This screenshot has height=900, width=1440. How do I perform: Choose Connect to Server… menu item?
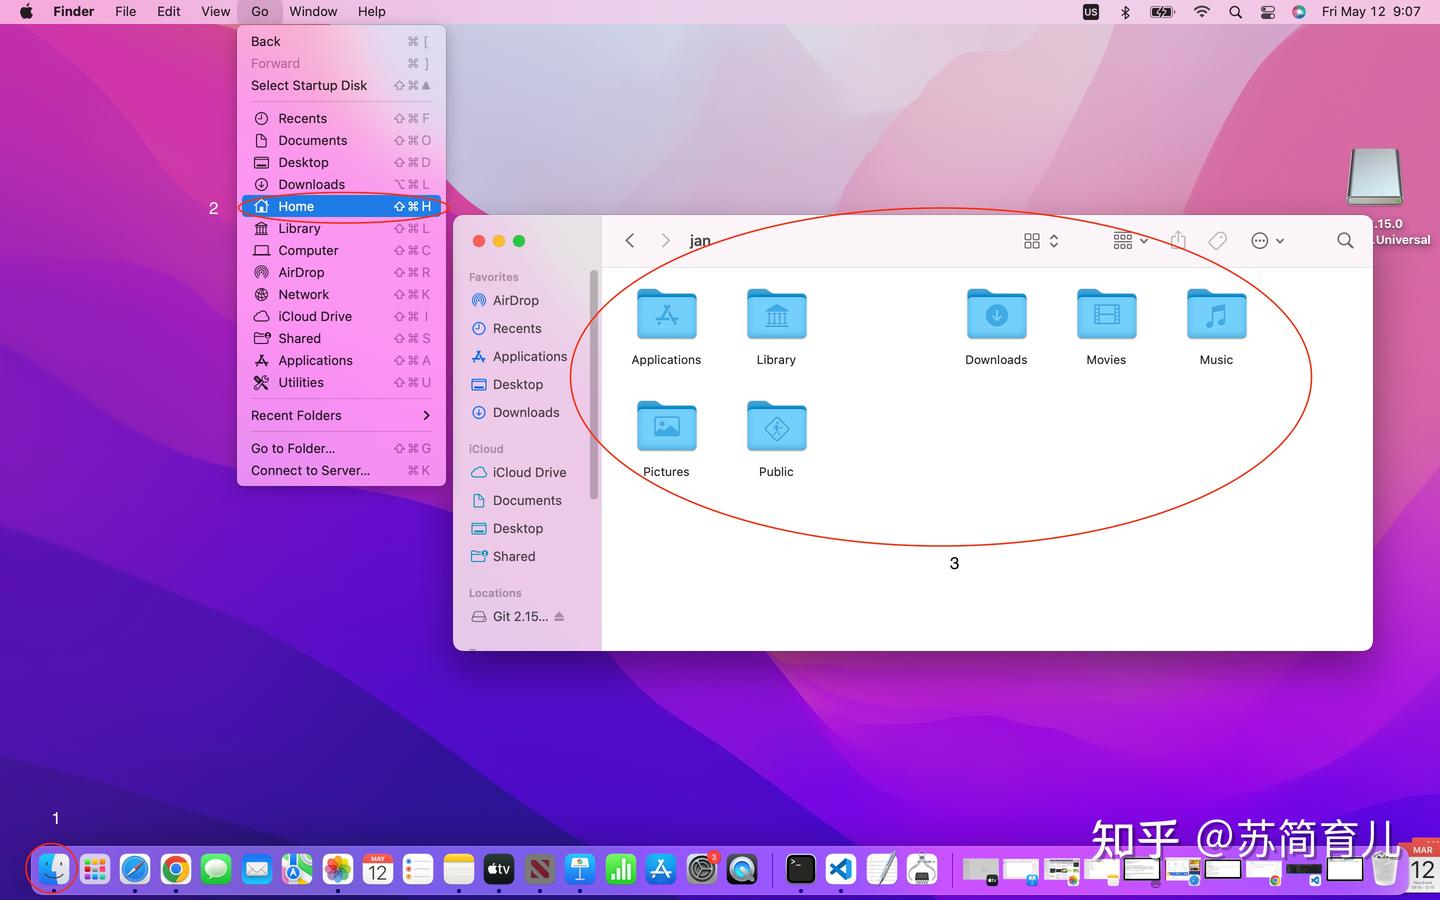341,470
